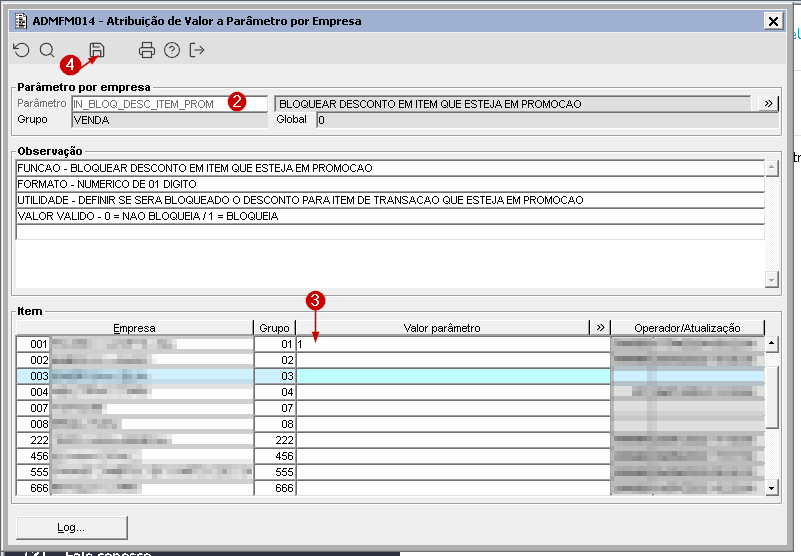Viewport: 801px width, 556px height.
Task: Click the Grupo column header
Action: coord(275,328)
